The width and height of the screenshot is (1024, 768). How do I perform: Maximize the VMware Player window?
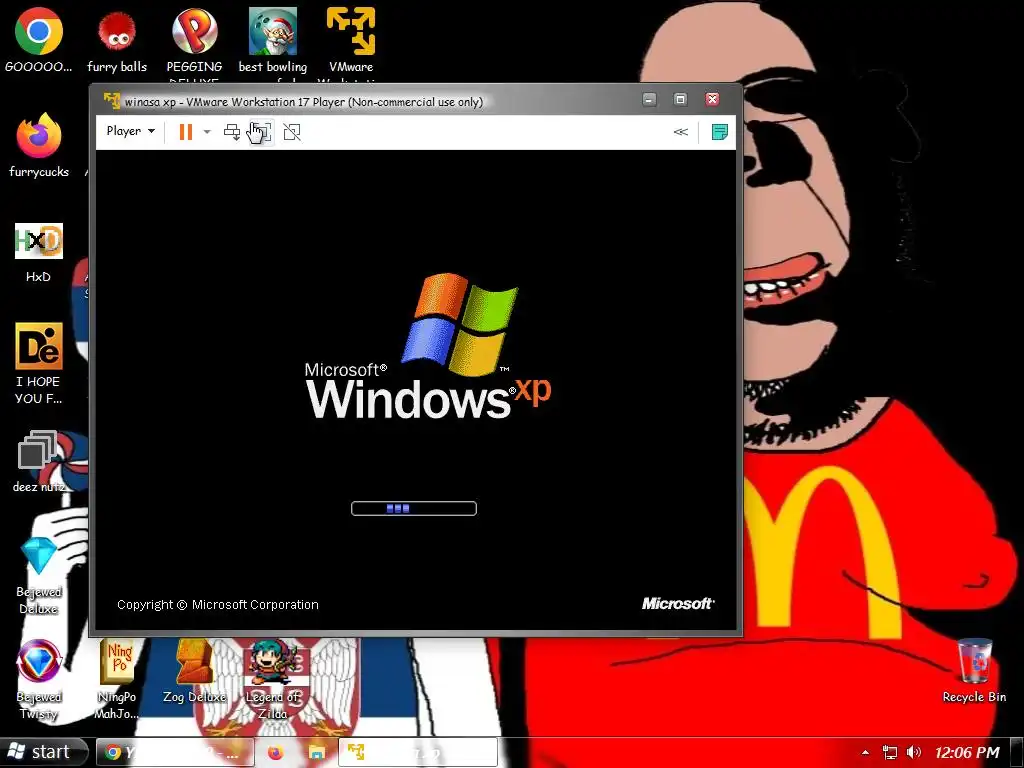pos(680,99)
